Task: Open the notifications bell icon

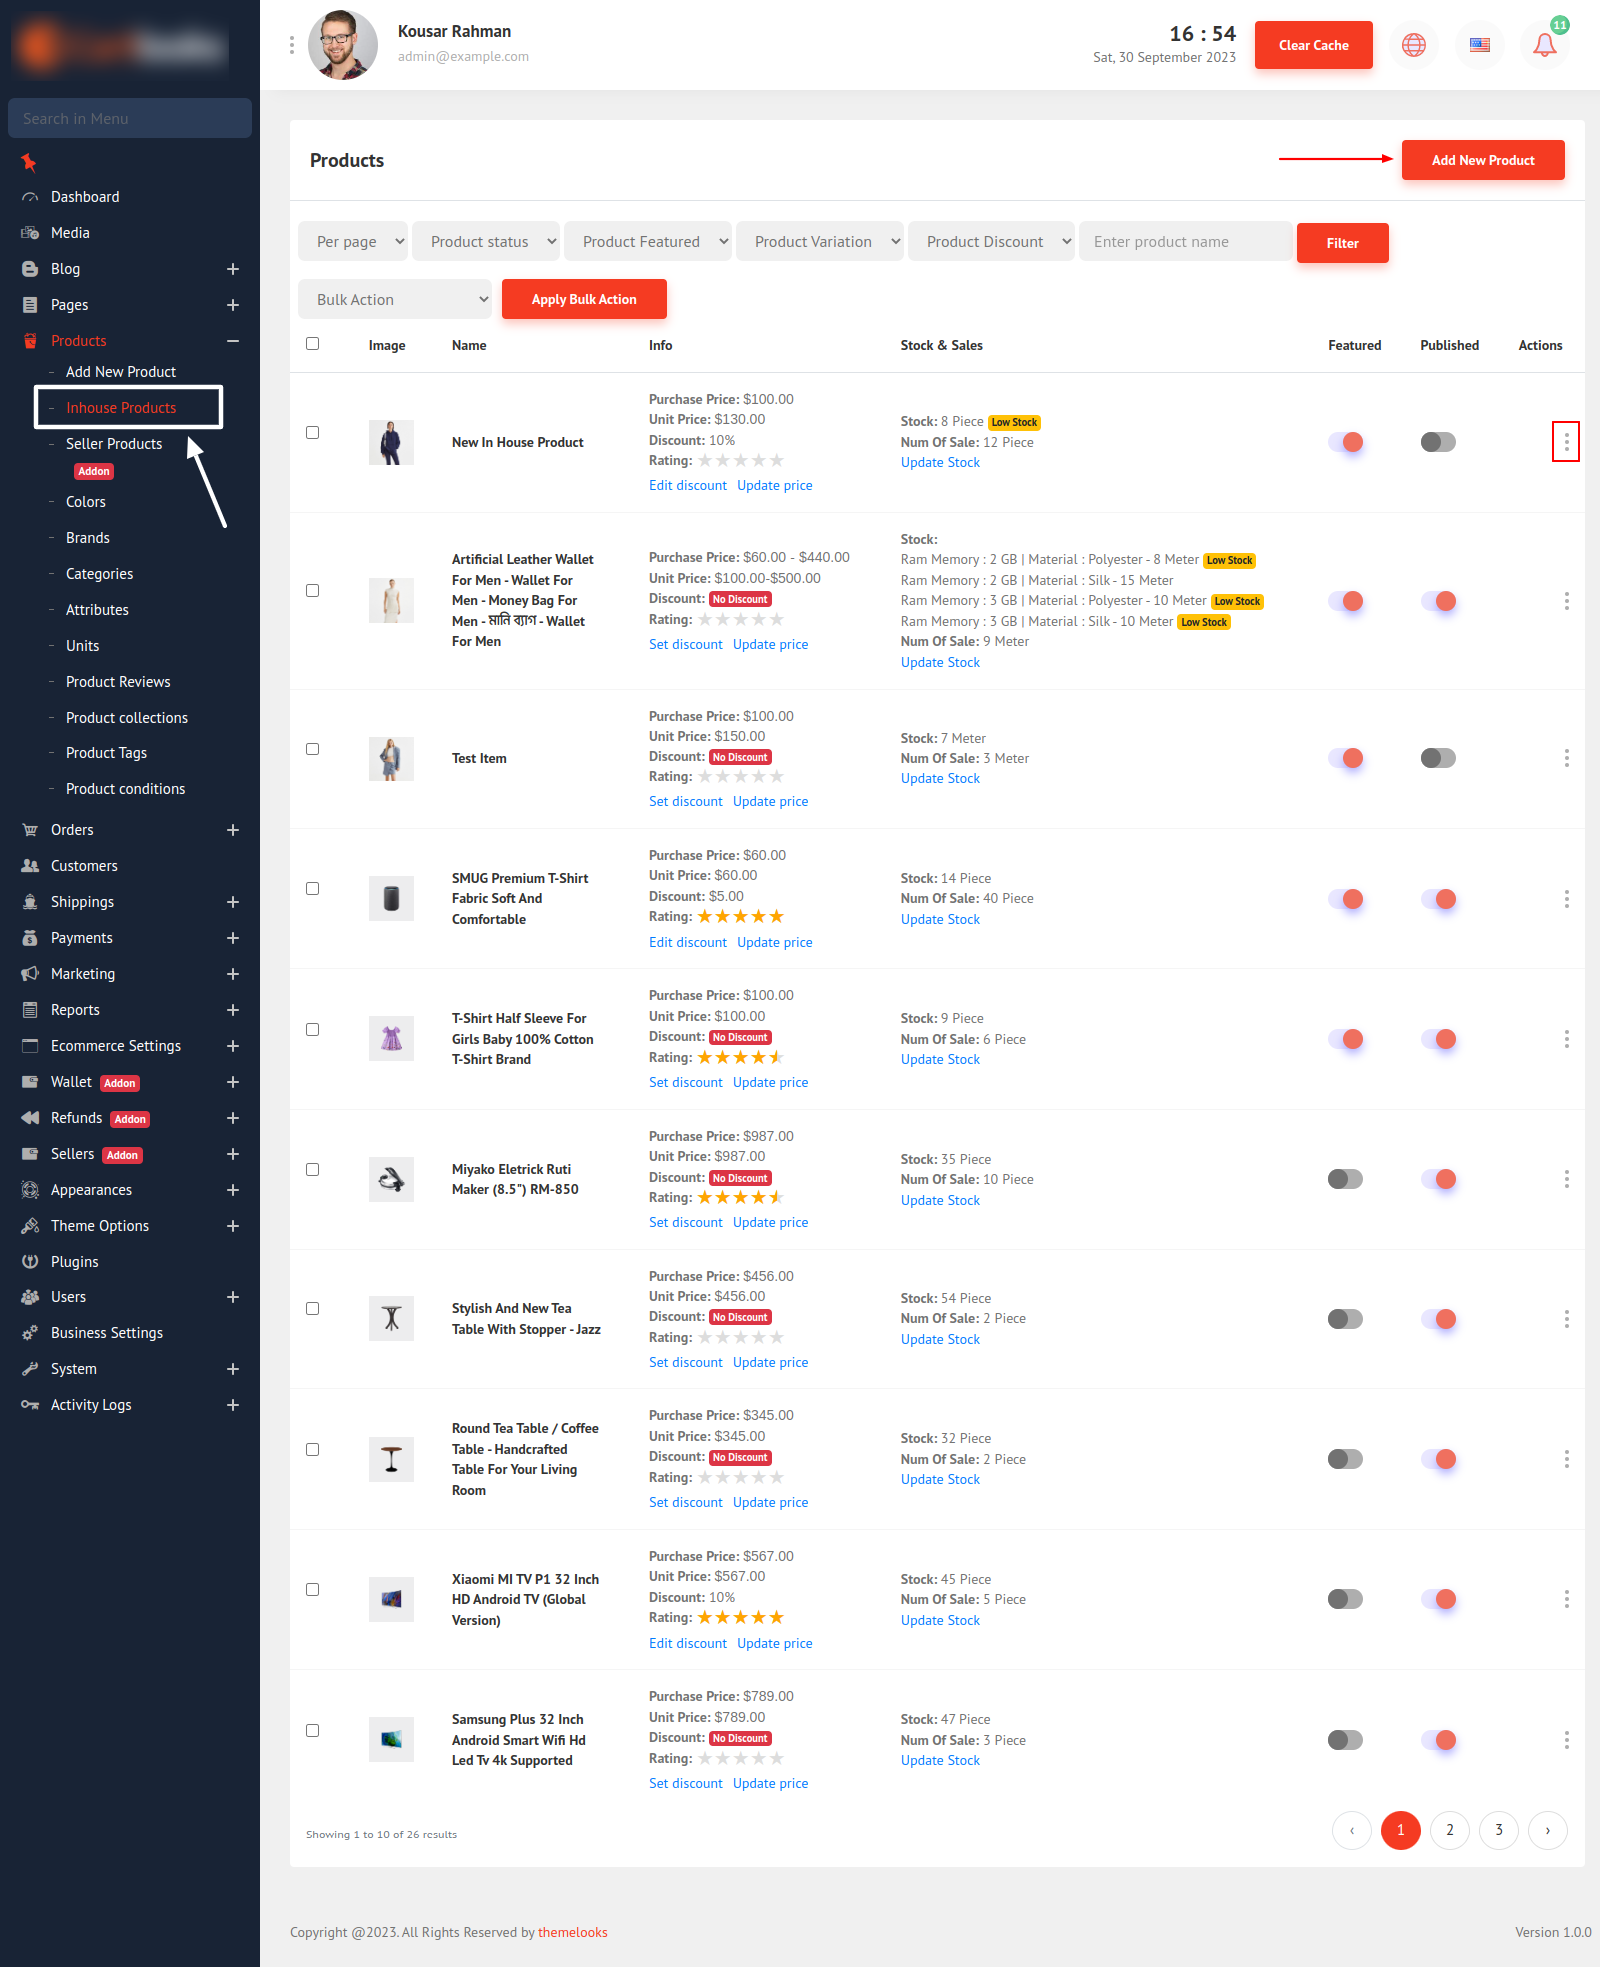Action: click(x=1544, y=45)
